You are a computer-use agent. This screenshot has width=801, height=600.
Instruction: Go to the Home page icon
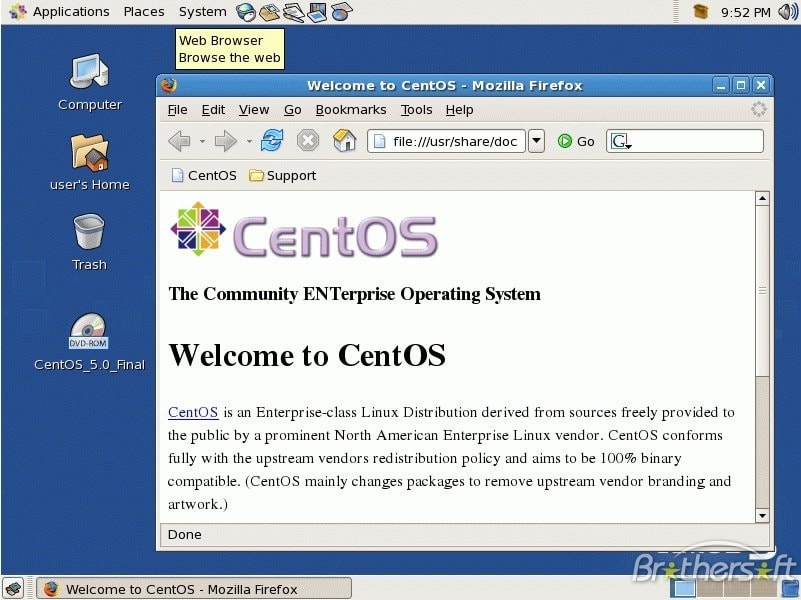tap(344, 141)
